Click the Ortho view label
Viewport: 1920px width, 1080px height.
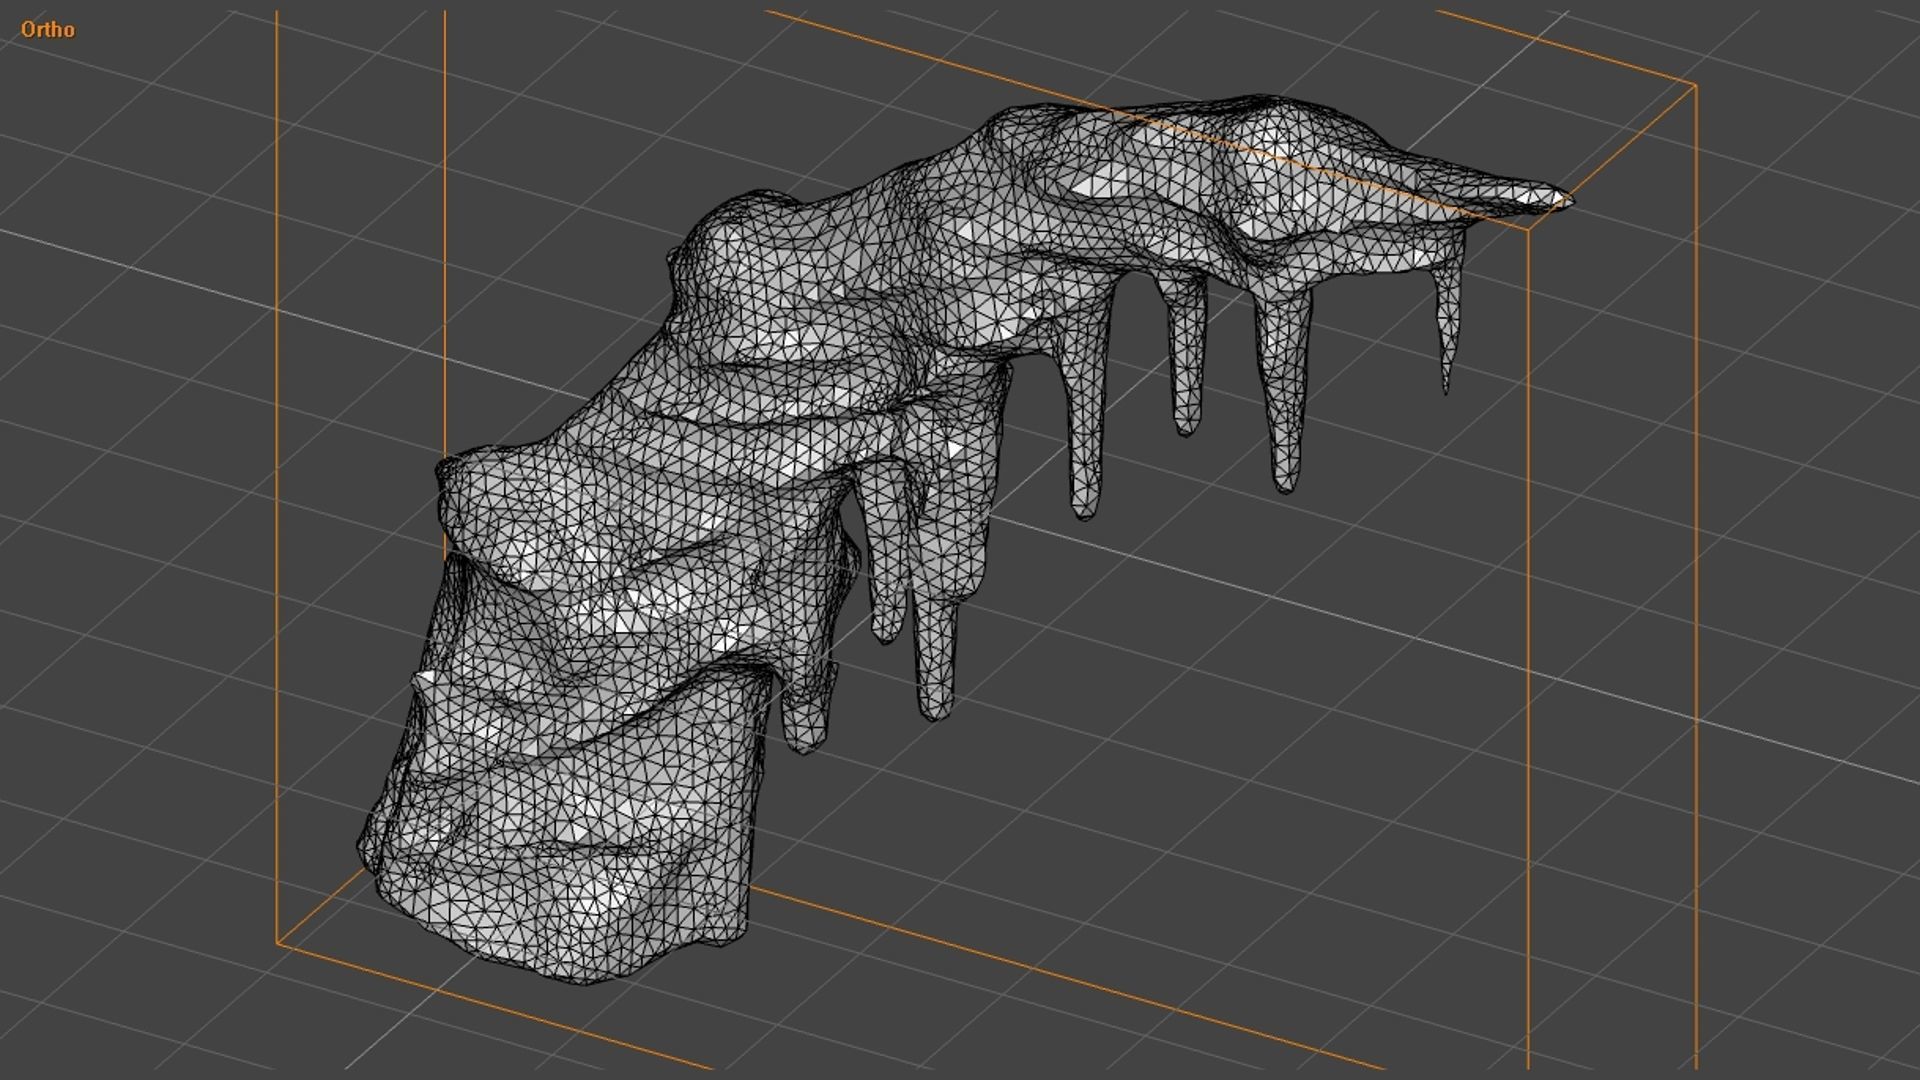(48, 30)
